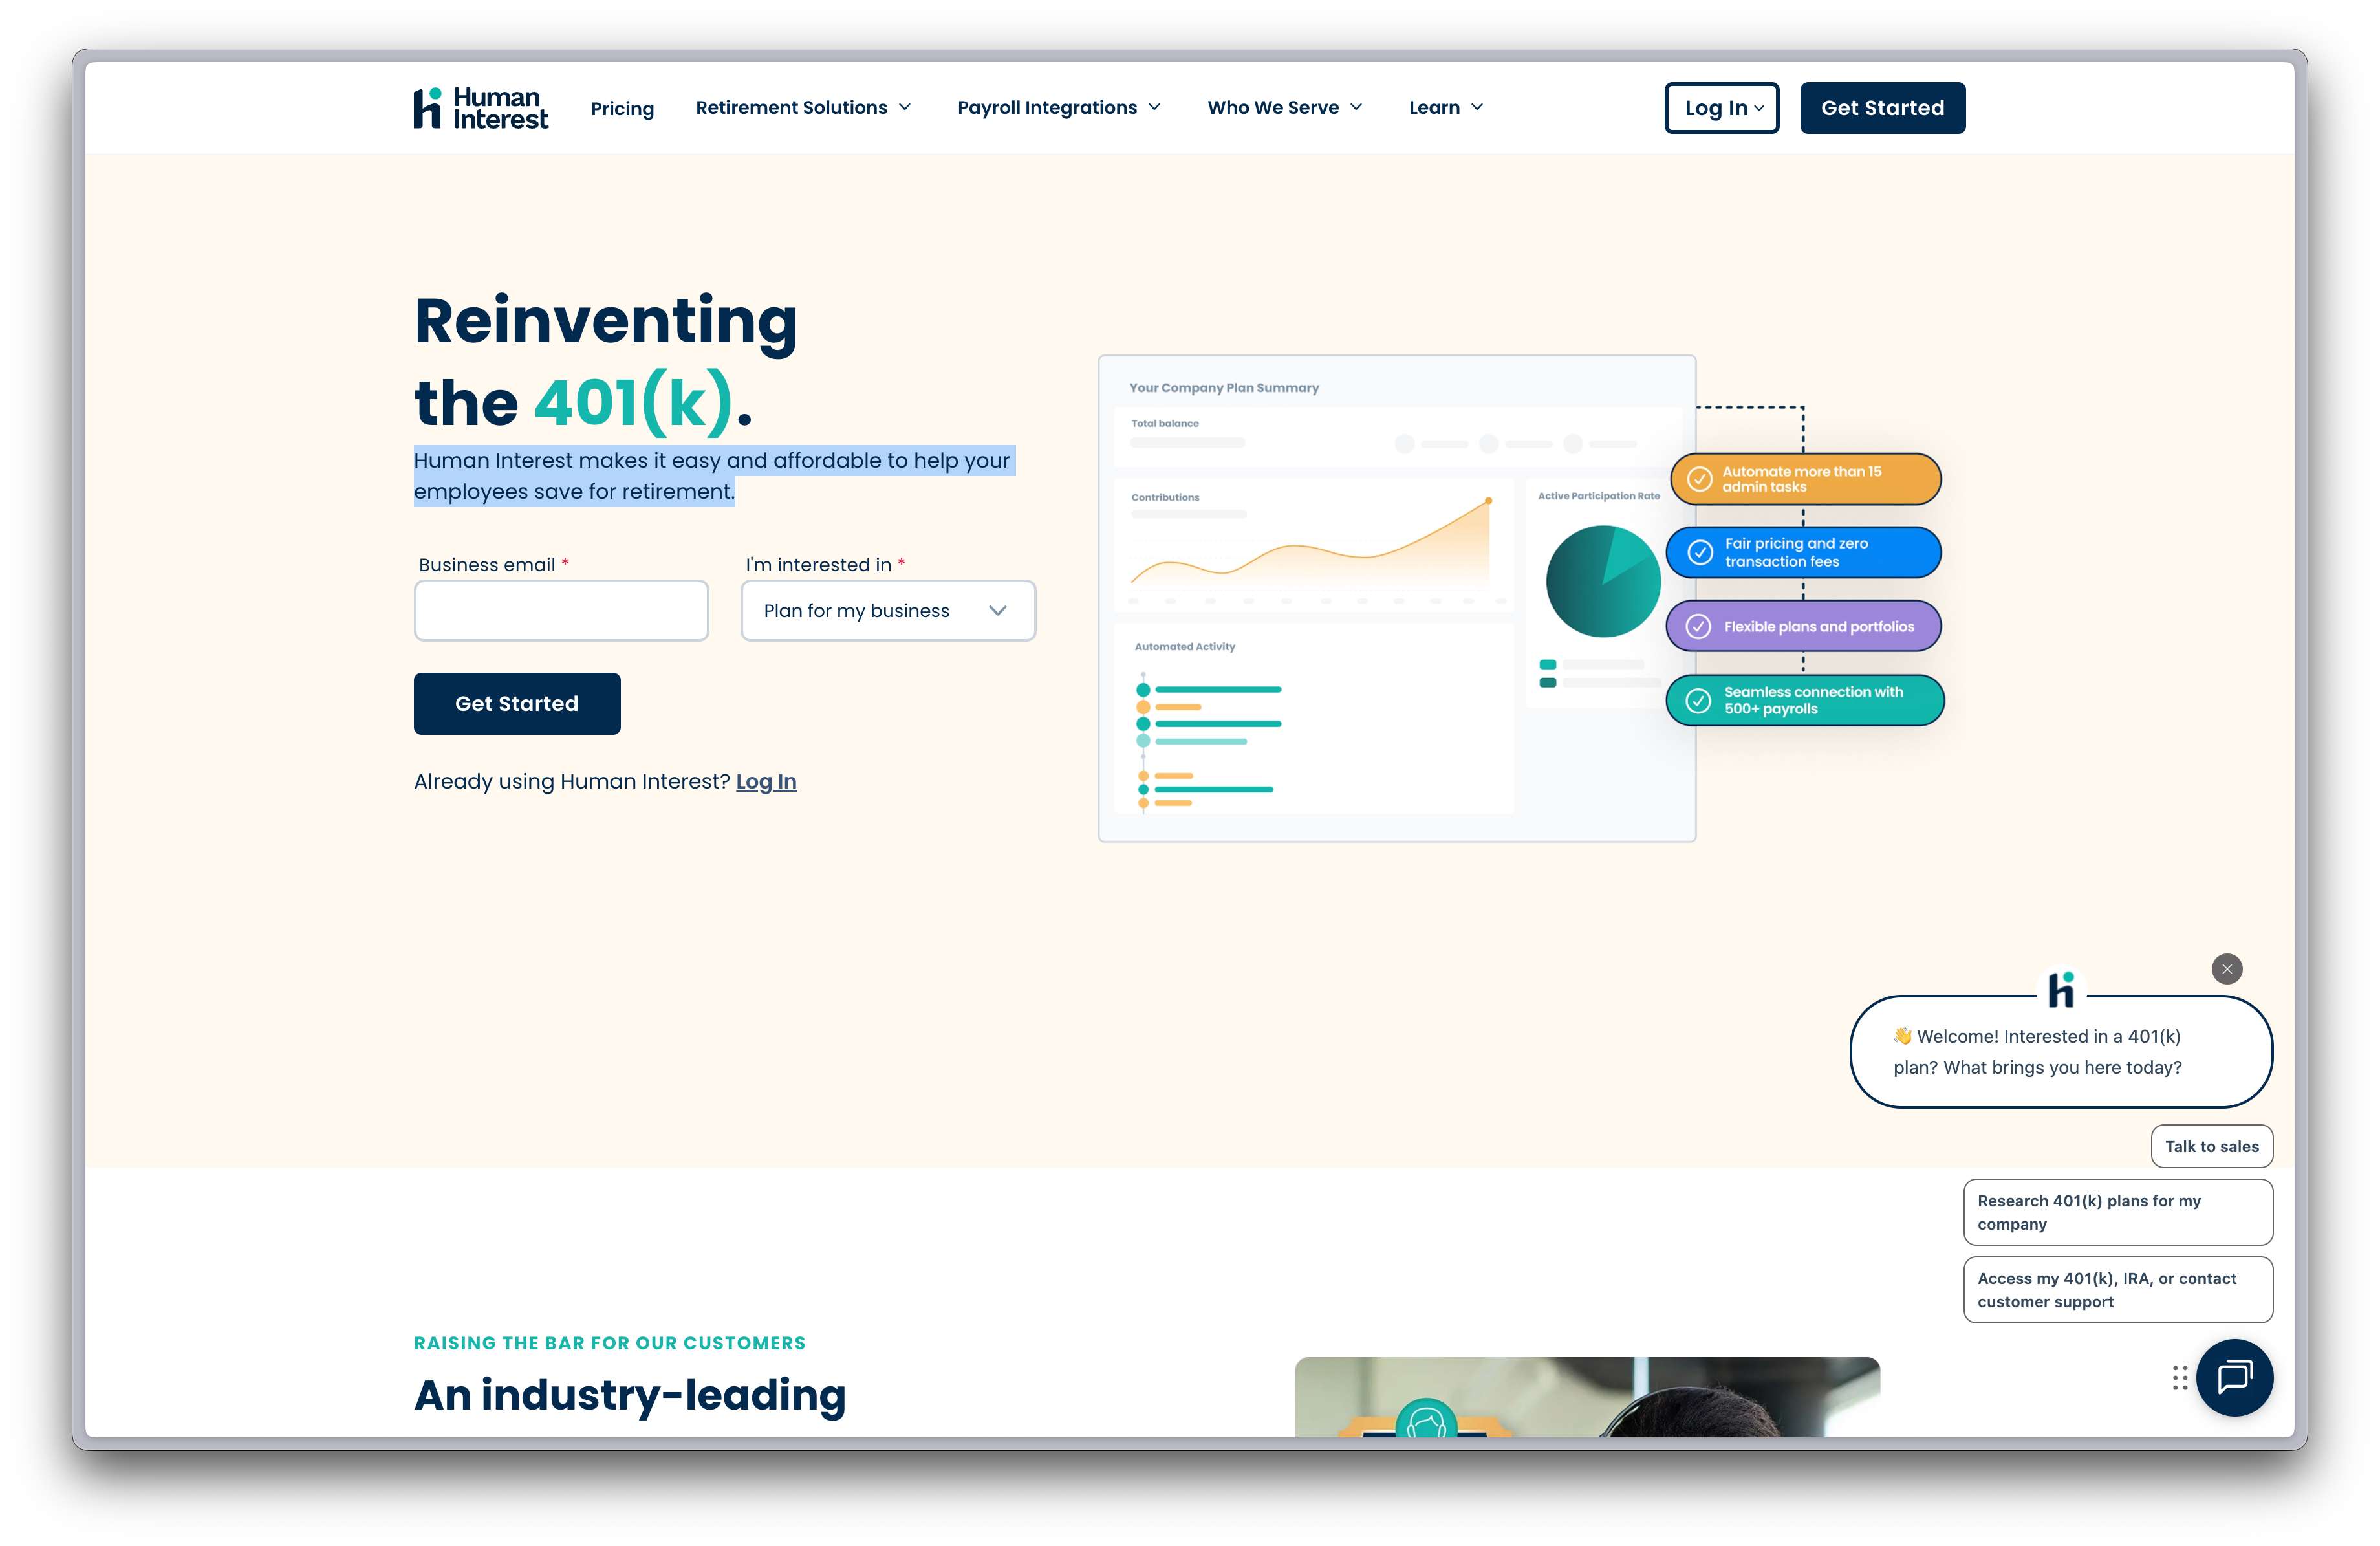
Task: Click the Total balance label
Action: (1164, 423)
